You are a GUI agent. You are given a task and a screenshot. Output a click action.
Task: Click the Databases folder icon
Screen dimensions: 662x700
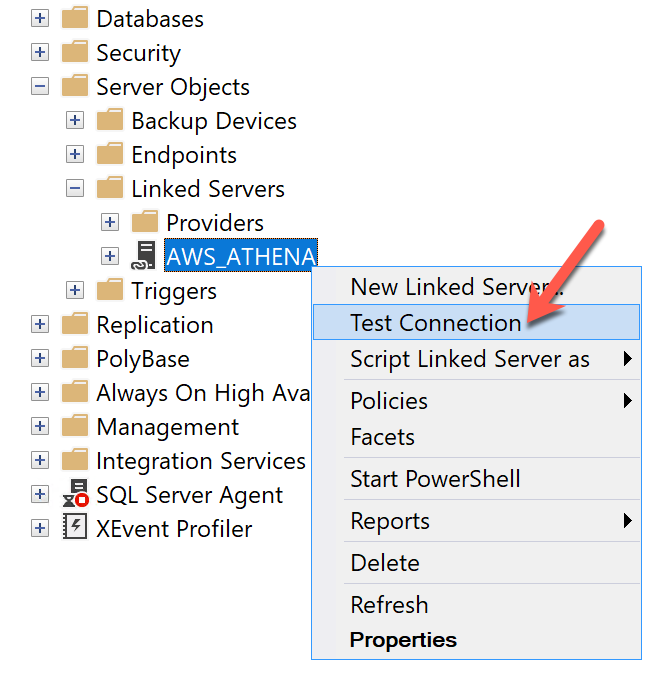click(75, 19)
